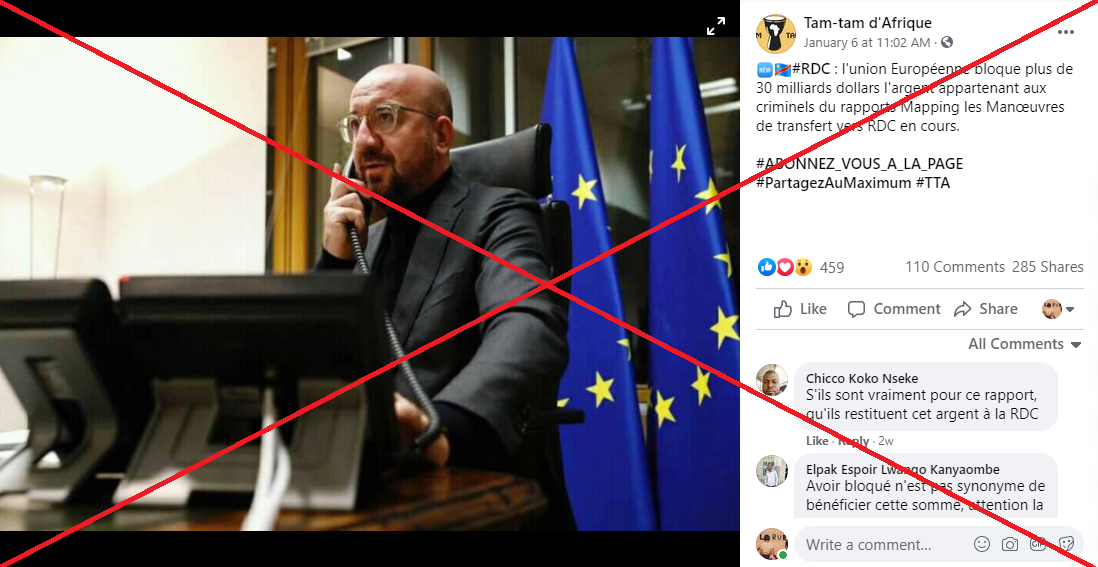Open the All Comments filter dropdown
The width and height of the screenshot is (1098, 567).
(1025, 344)
